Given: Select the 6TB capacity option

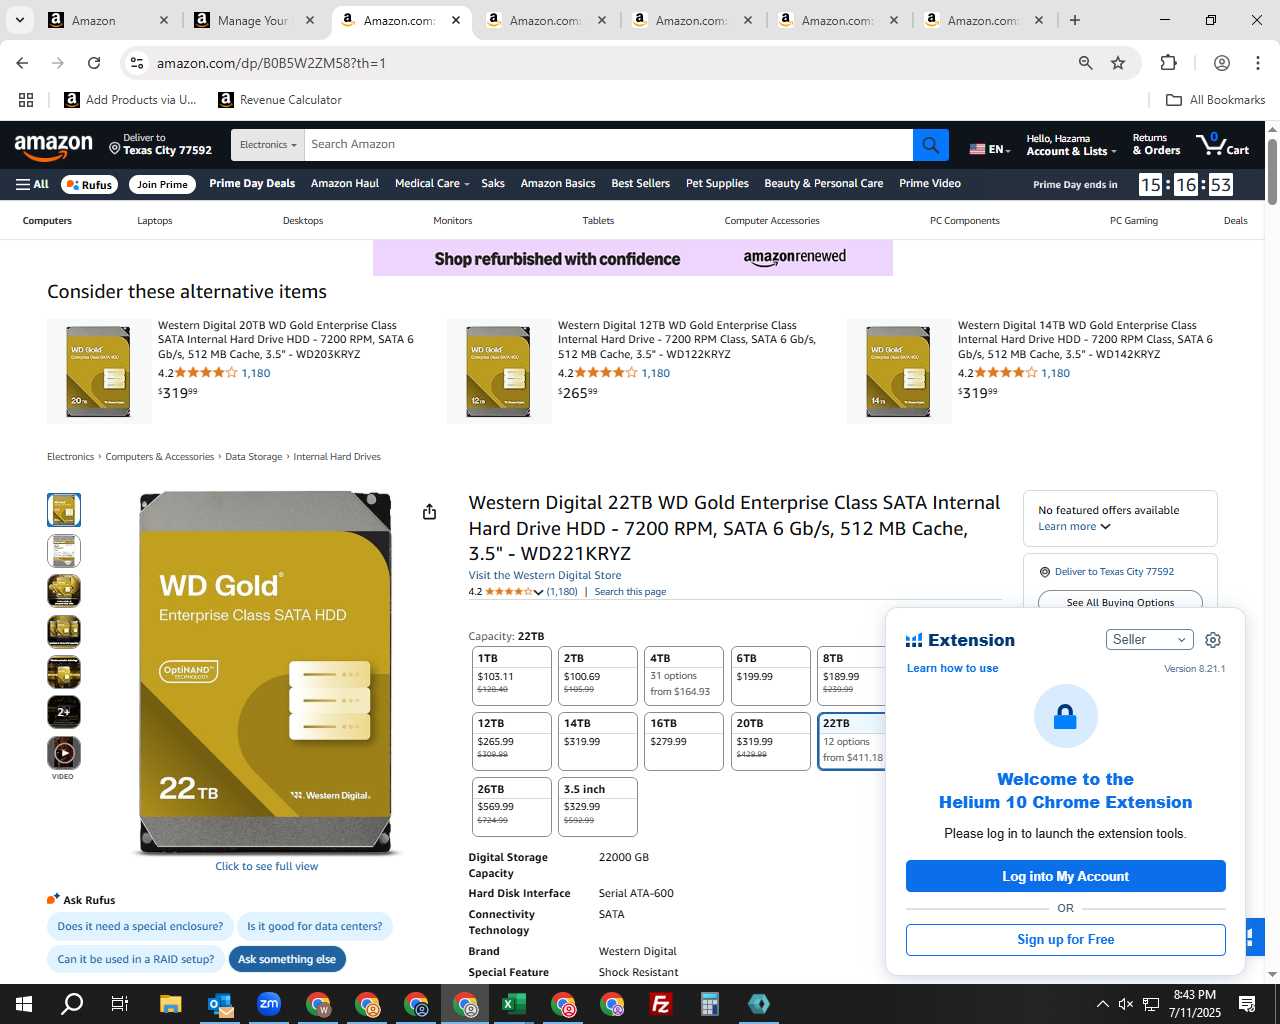Looking at the screenshot, I should click(x=770, y=676).
